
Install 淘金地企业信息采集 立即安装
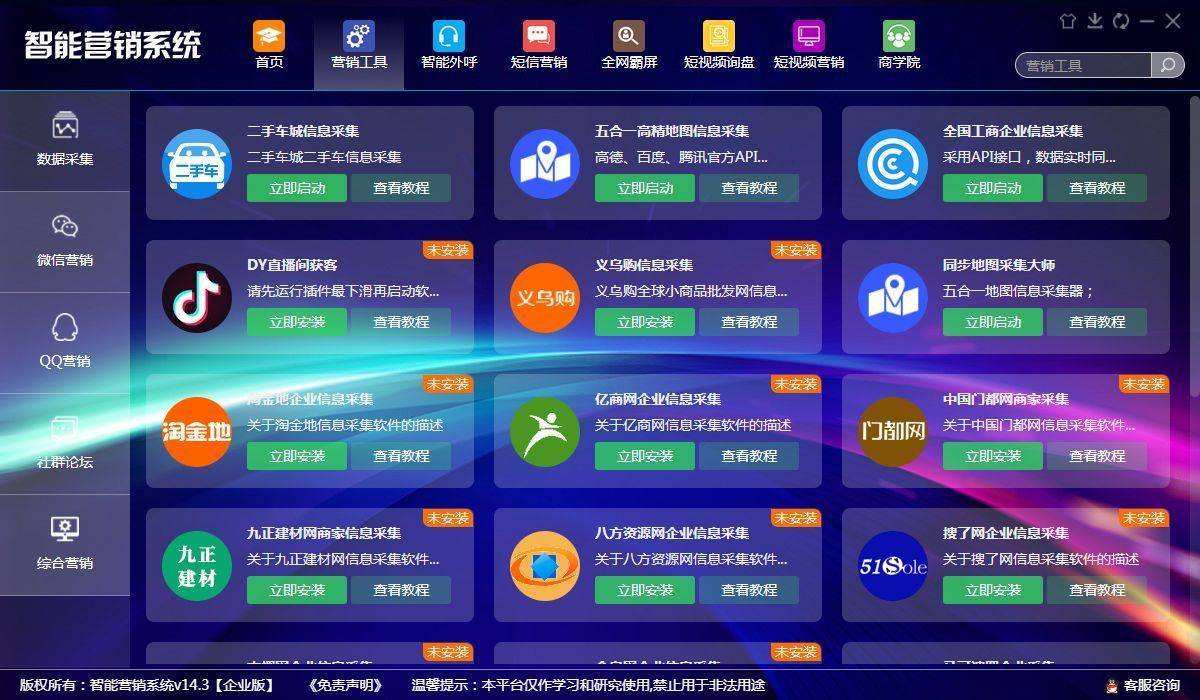point(297,456)
